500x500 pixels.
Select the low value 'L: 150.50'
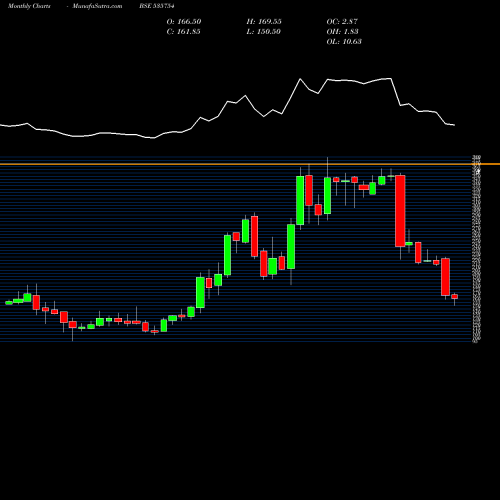coord(264,32)
